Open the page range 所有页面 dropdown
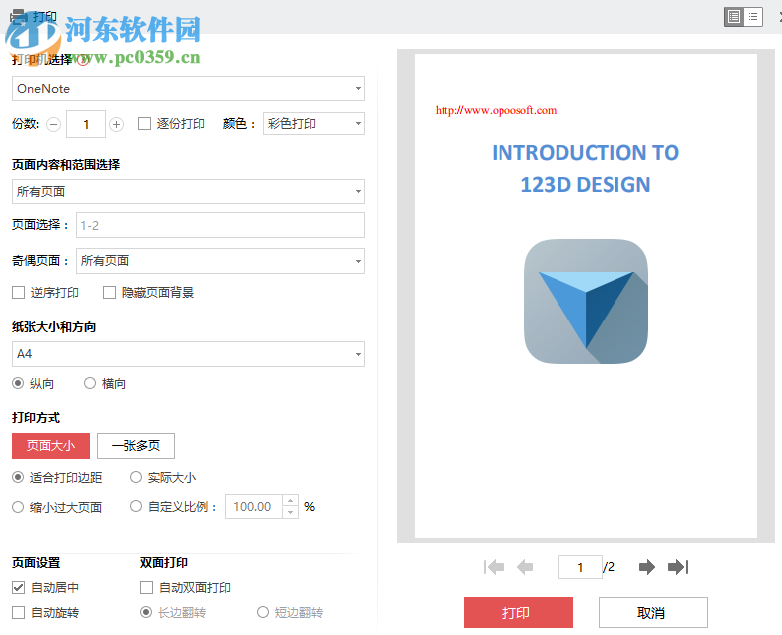Screen dimensions: 782x635 [189, 192]
